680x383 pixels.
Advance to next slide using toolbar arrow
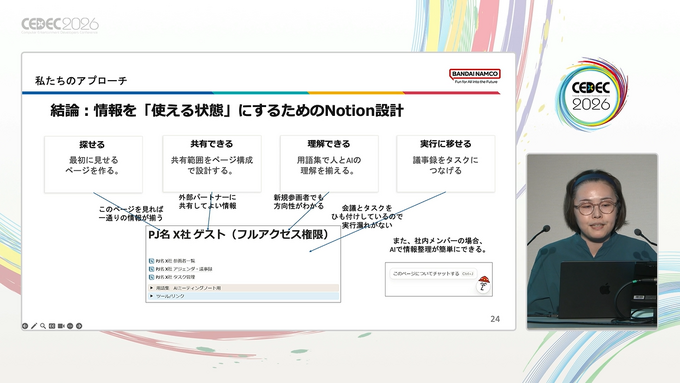click(79, 326)
